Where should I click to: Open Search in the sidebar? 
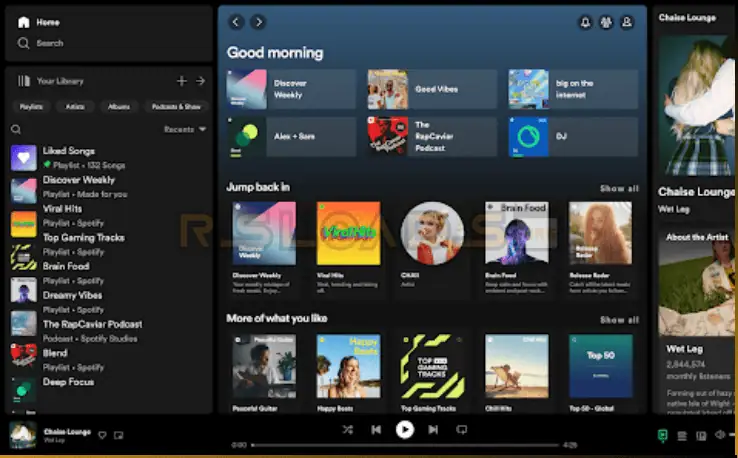click(x=40, y=43)
